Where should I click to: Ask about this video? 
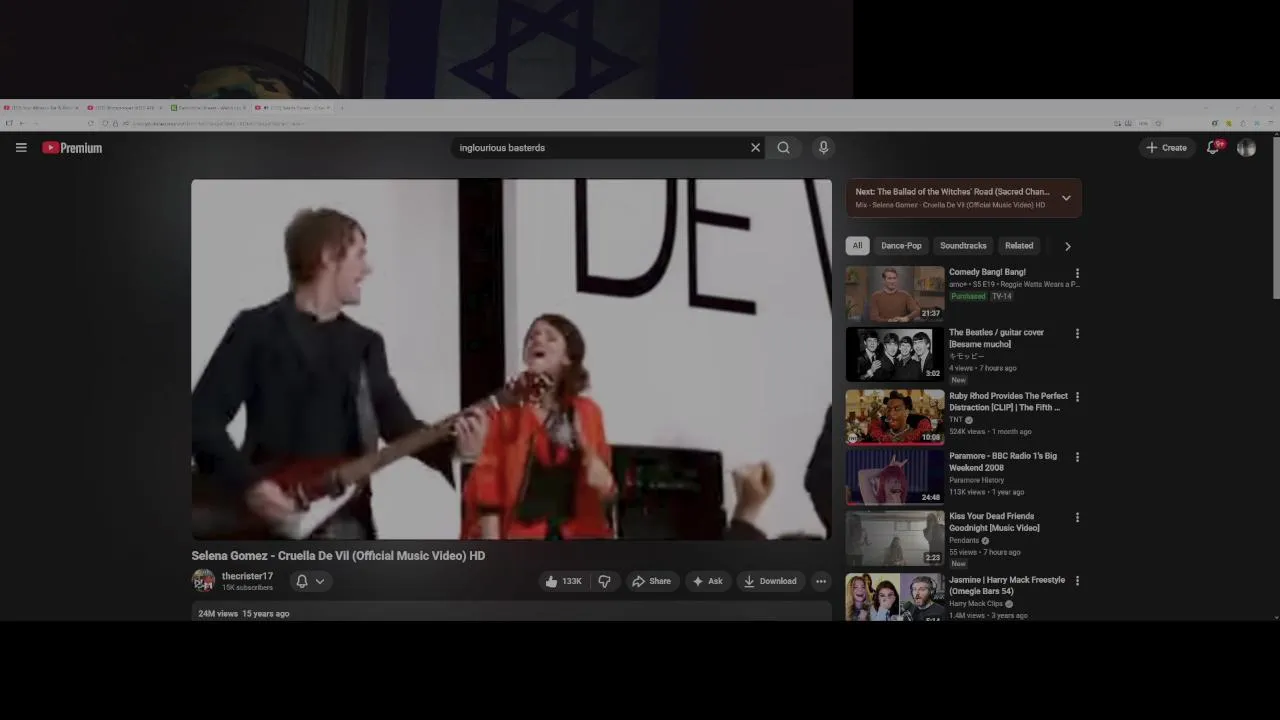707,581
